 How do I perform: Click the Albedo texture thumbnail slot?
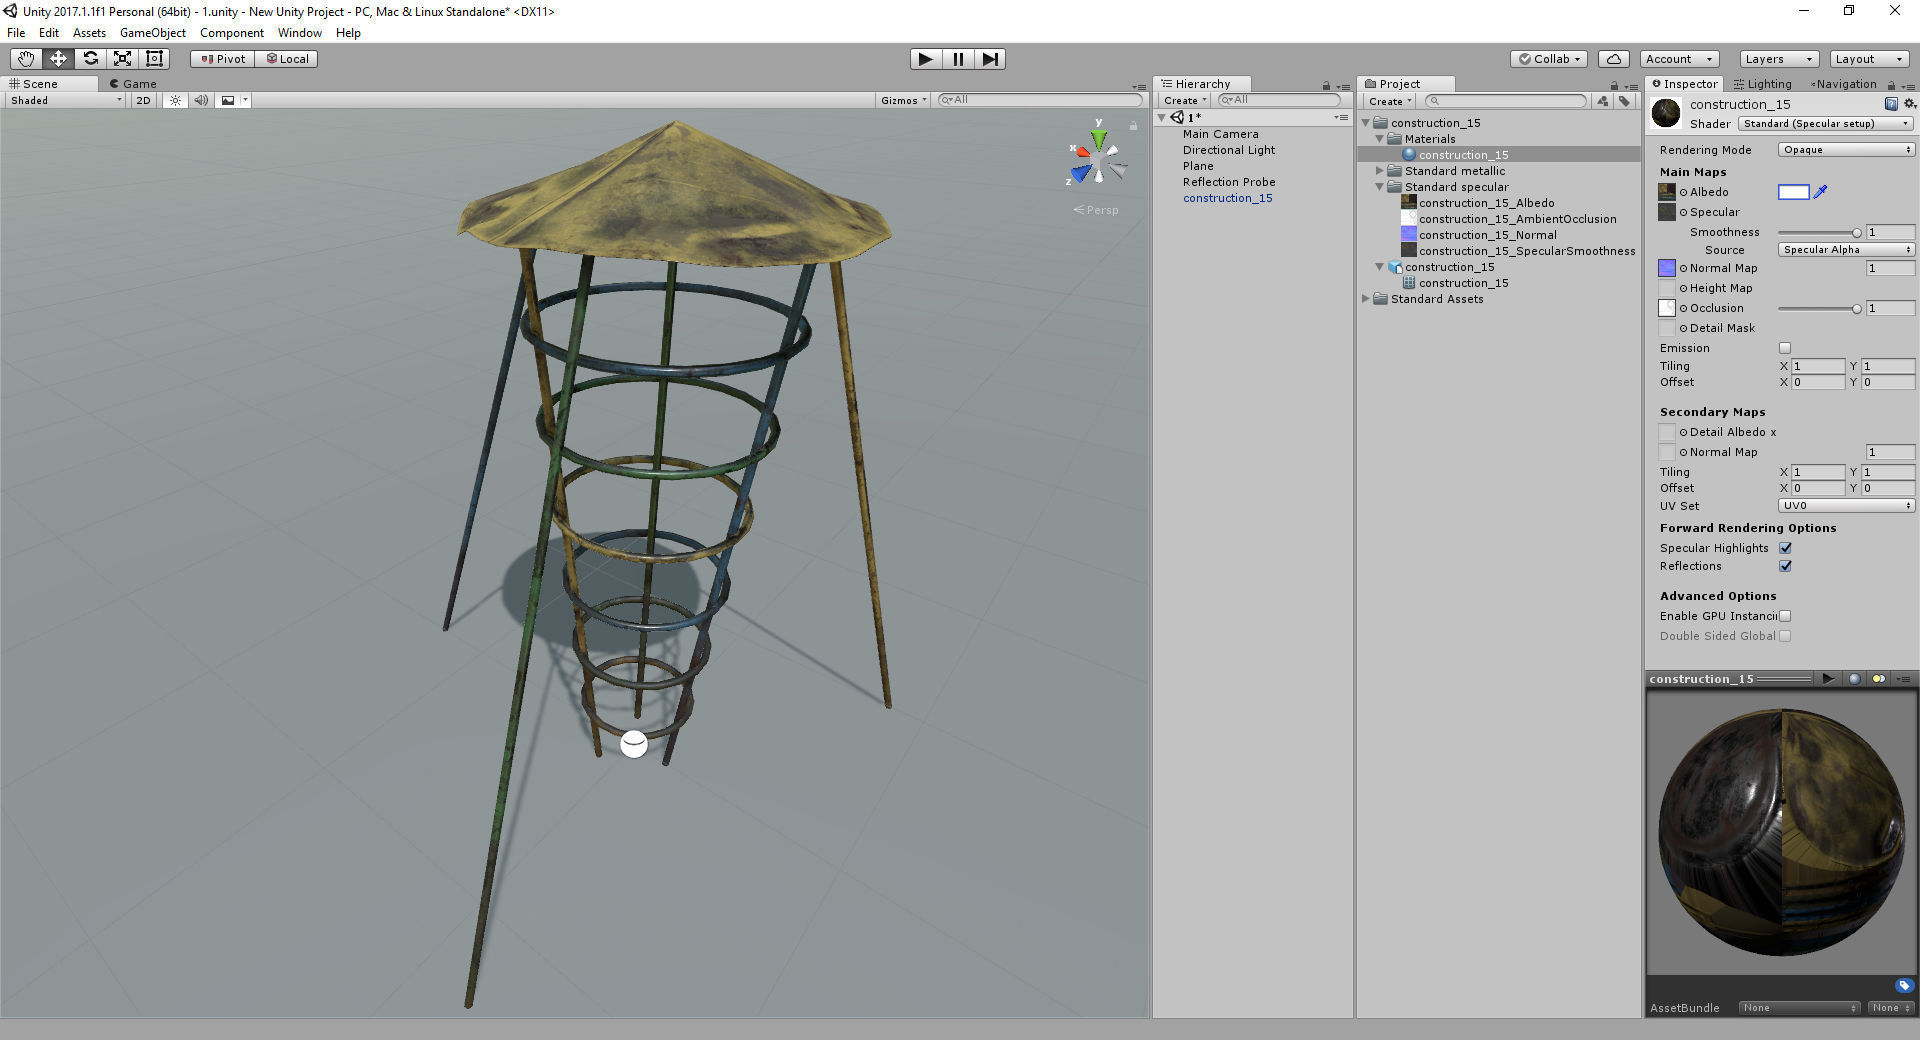pos(1667,192)
